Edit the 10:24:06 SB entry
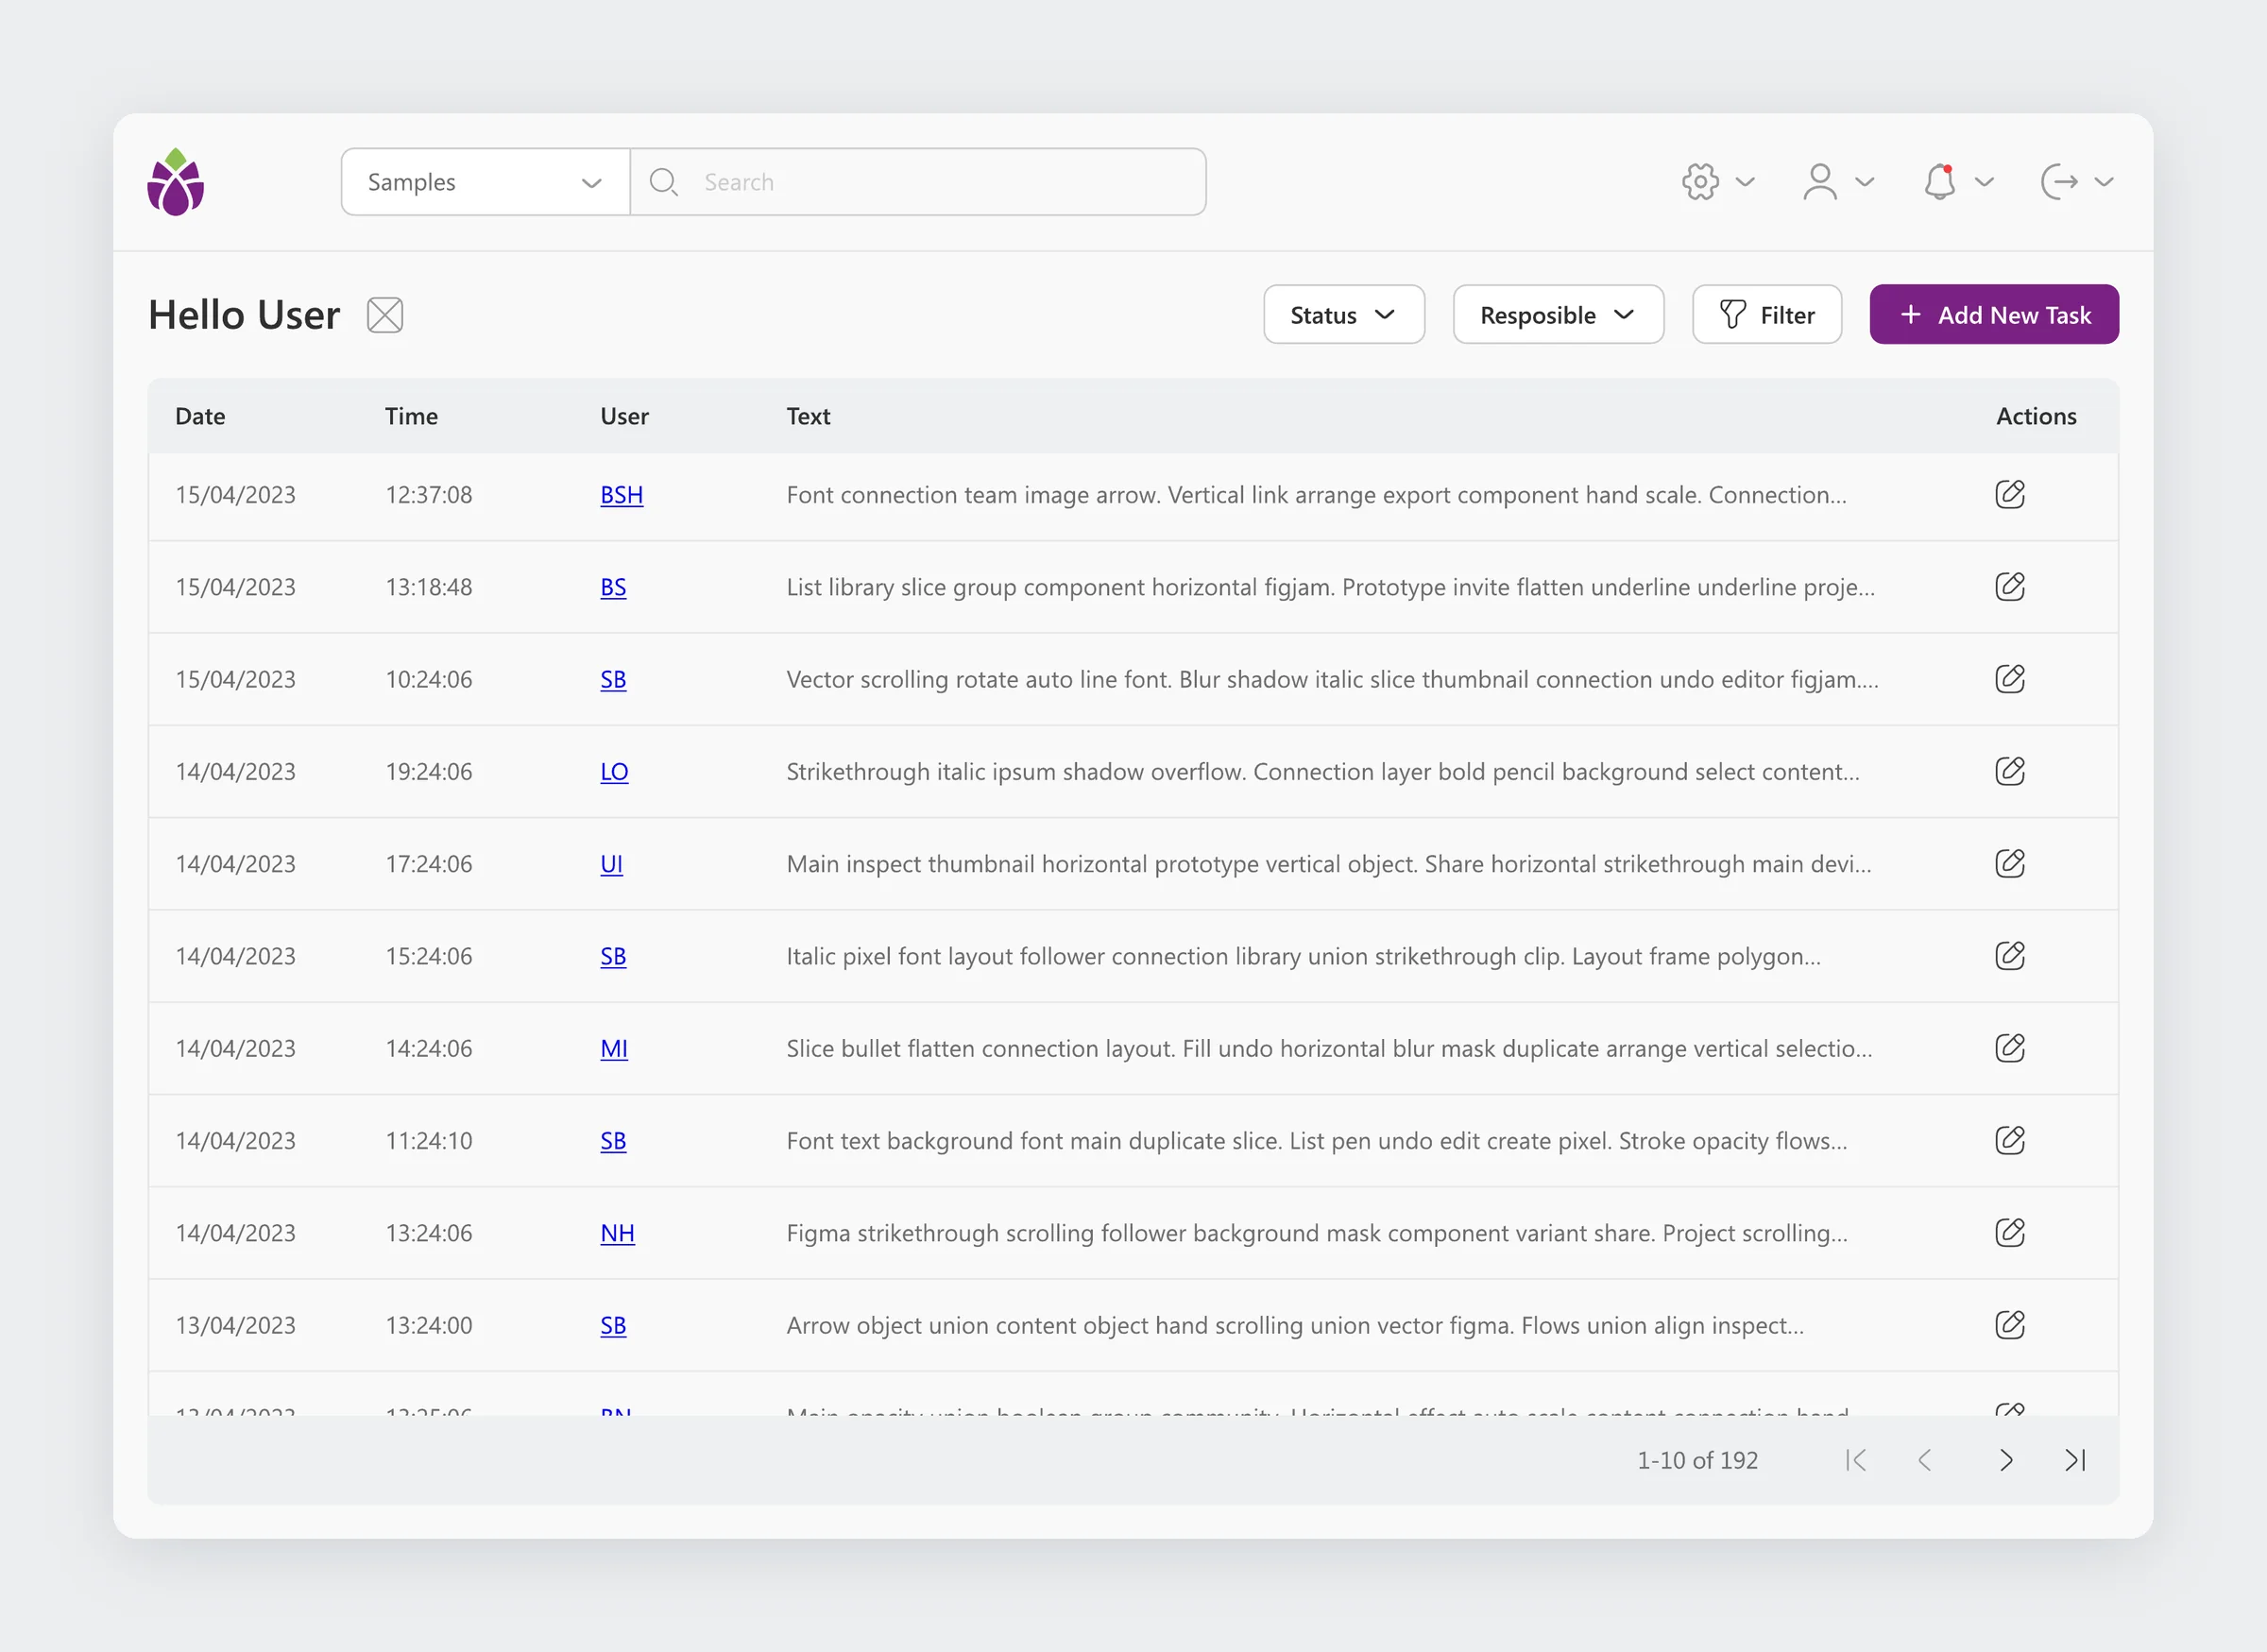Viewport: 2267px width, 1652px height. coord(2010,679)
